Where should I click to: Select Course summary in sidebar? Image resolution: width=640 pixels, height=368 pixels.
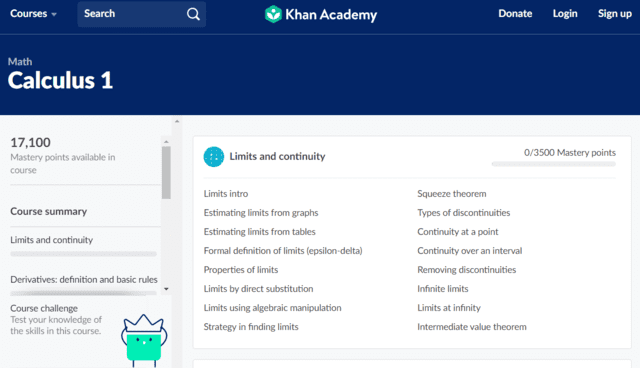click(49, 211)
